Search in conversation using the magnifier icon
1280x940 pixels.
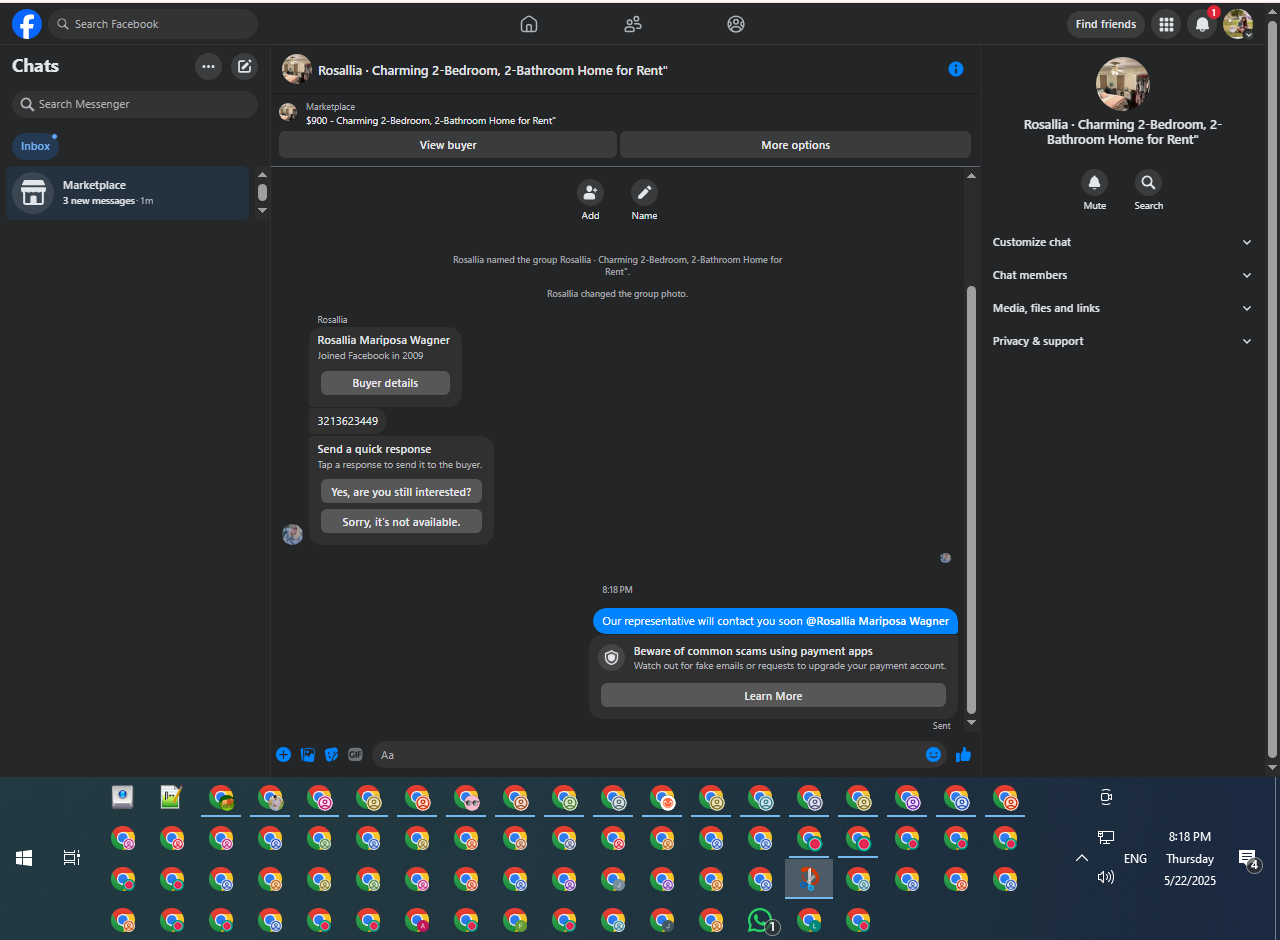tap(1148, 182)
